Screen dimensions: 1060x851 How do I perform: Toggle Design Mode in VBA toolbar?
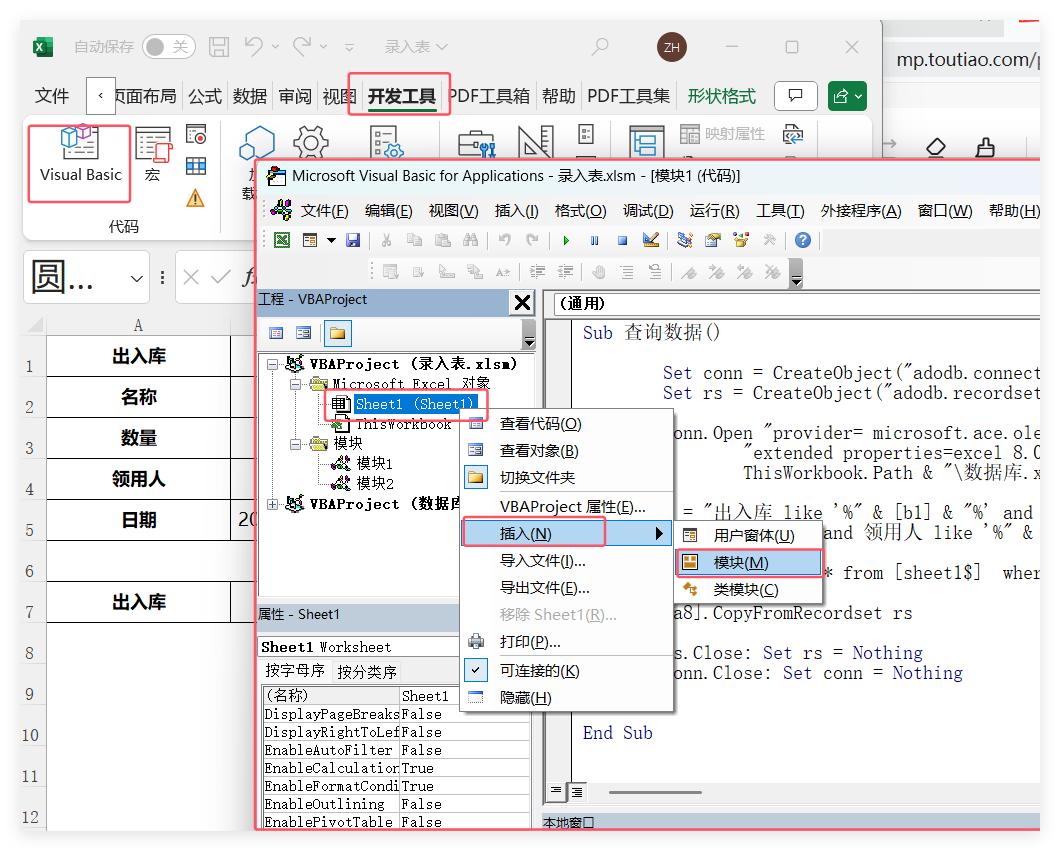tap(651, 240)
